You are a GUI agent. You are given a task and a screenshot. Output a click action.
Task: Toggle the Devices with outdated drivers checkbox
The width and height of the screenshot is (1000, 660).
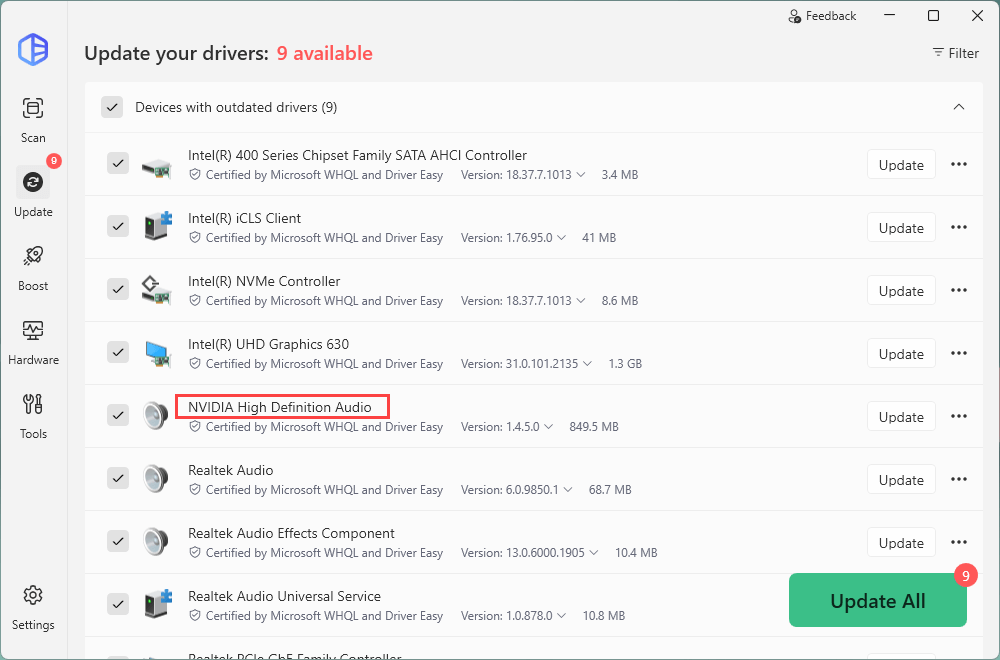pyautogui.click(x=112, y=107)
